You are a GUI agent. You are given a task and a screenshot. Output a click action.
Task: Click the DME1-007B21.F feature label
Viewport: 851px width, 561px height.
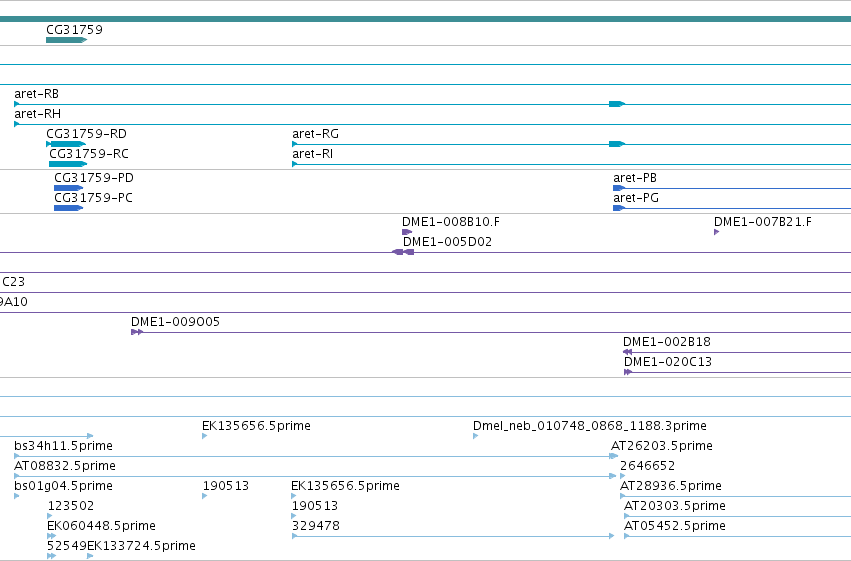coord(763,222)
